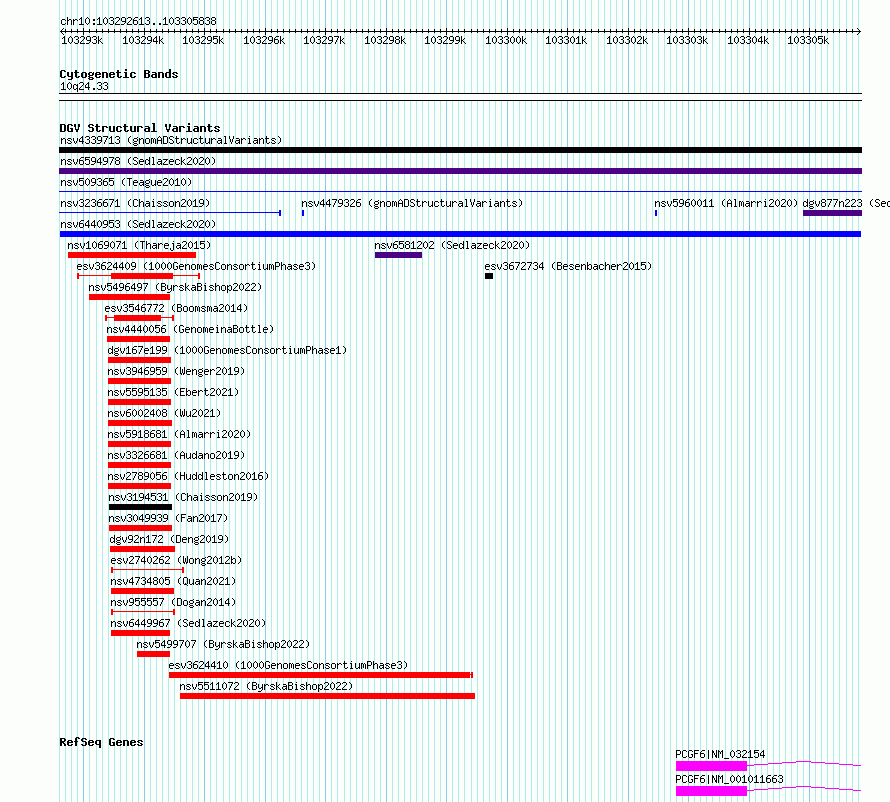890x802 pixels.
Task: Click the magenta exon of PCGF6|NM_032154
Action: point(711,766)
